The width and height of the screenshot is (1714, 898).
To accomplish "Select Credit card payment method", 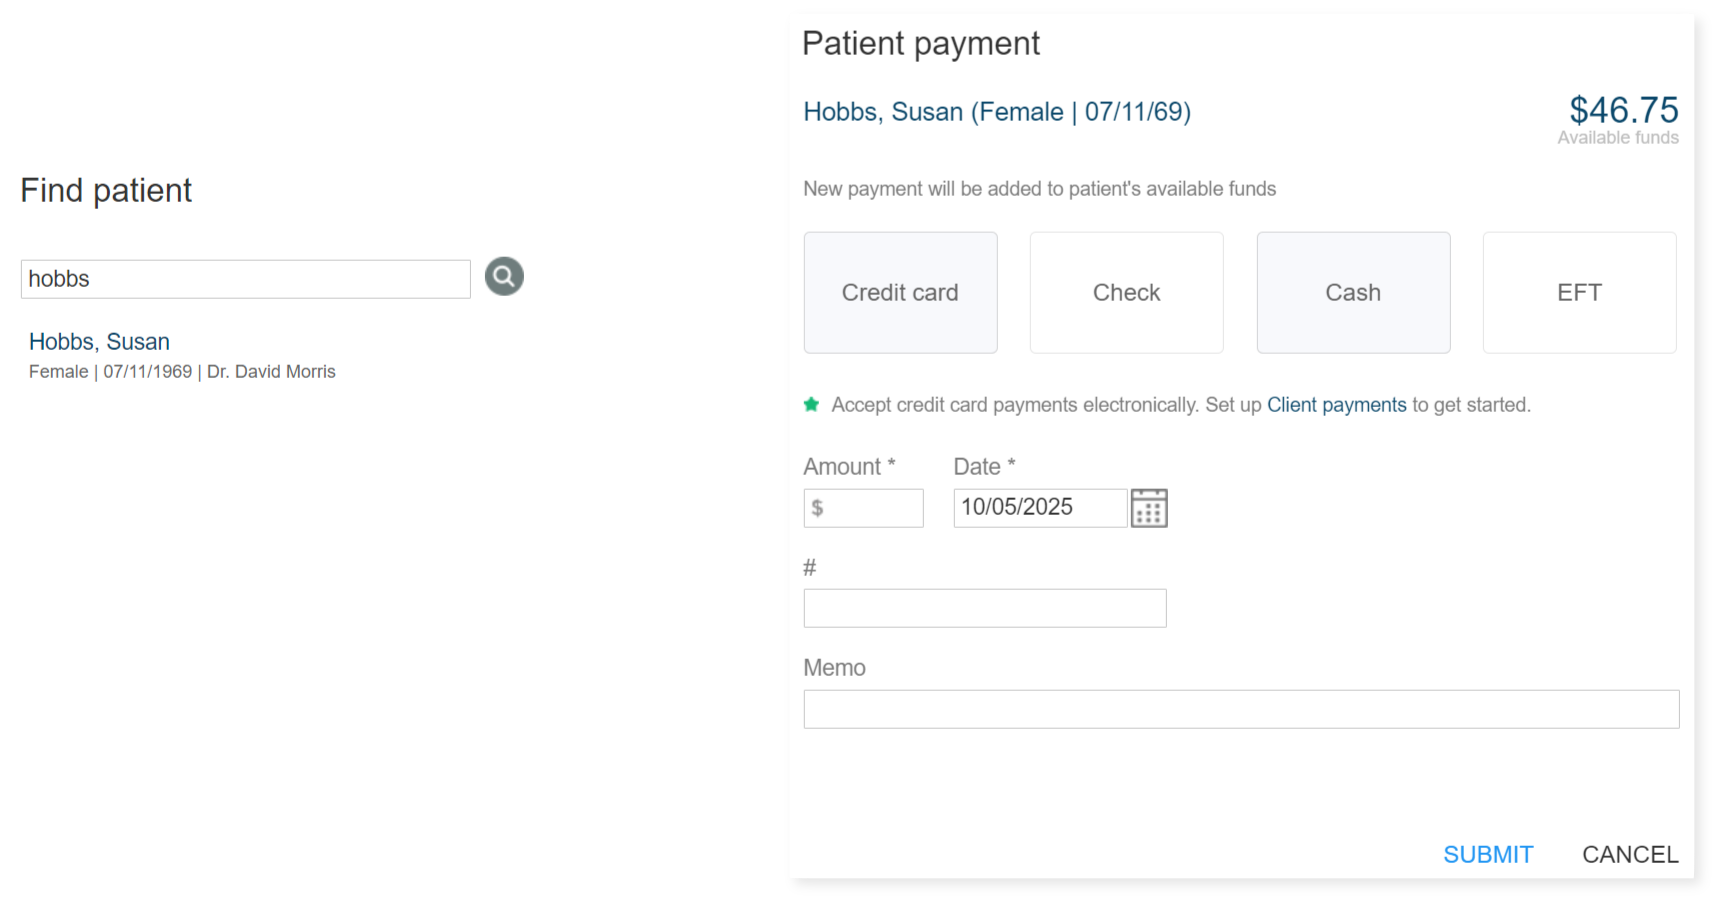I will (x=900, y=293).
